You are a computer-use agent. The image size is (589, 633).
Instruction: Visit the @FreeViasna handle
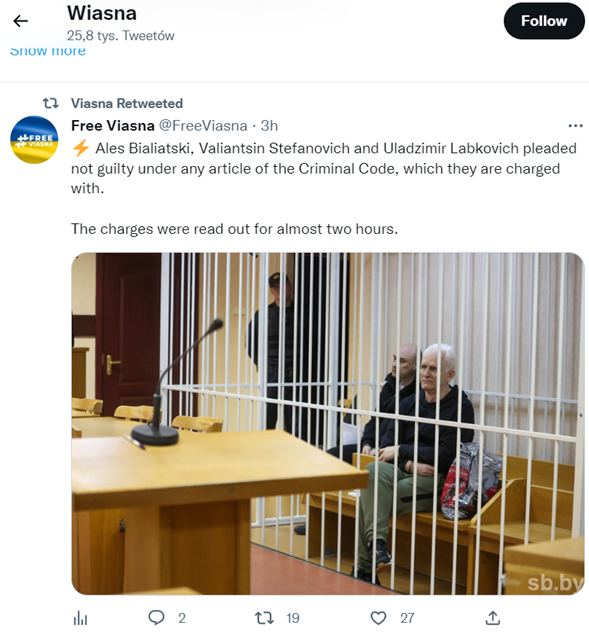click(x=203, y=126)
